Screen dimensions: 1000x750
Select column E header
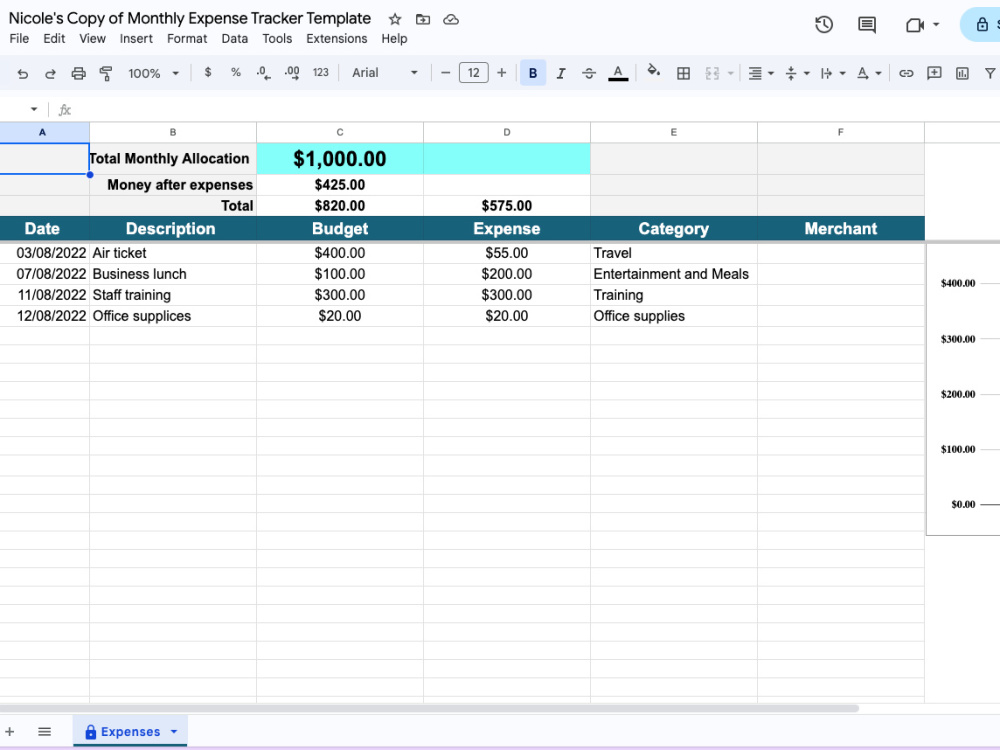(x=673, y=132)
